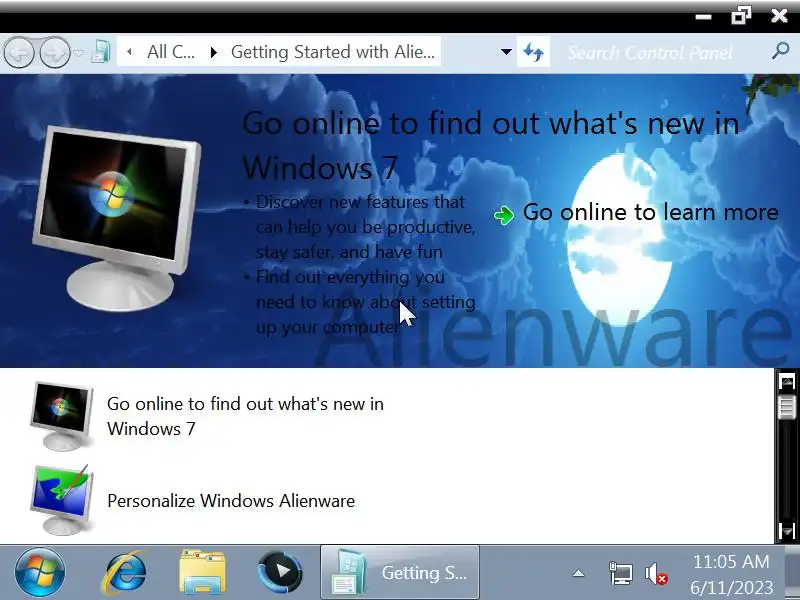Click the Control Panel icon in address bar
Image resolution: width=800 pixels, height=600 pixels.
click(101, 52)
